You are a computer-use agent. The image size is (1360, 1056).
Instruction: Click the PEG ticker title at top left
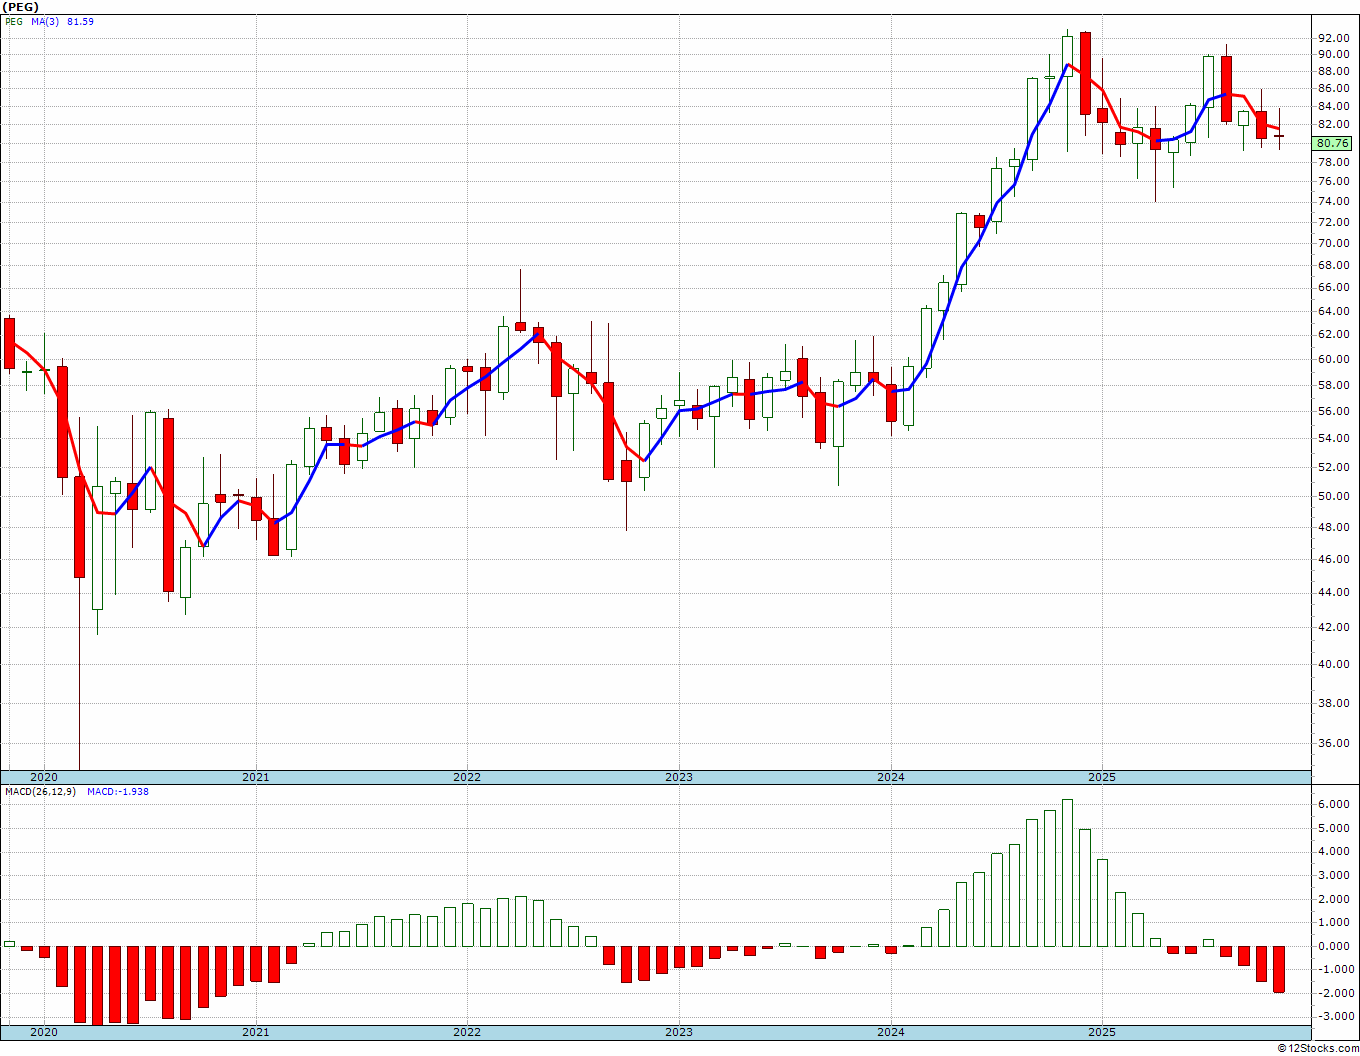pos(20,7)
